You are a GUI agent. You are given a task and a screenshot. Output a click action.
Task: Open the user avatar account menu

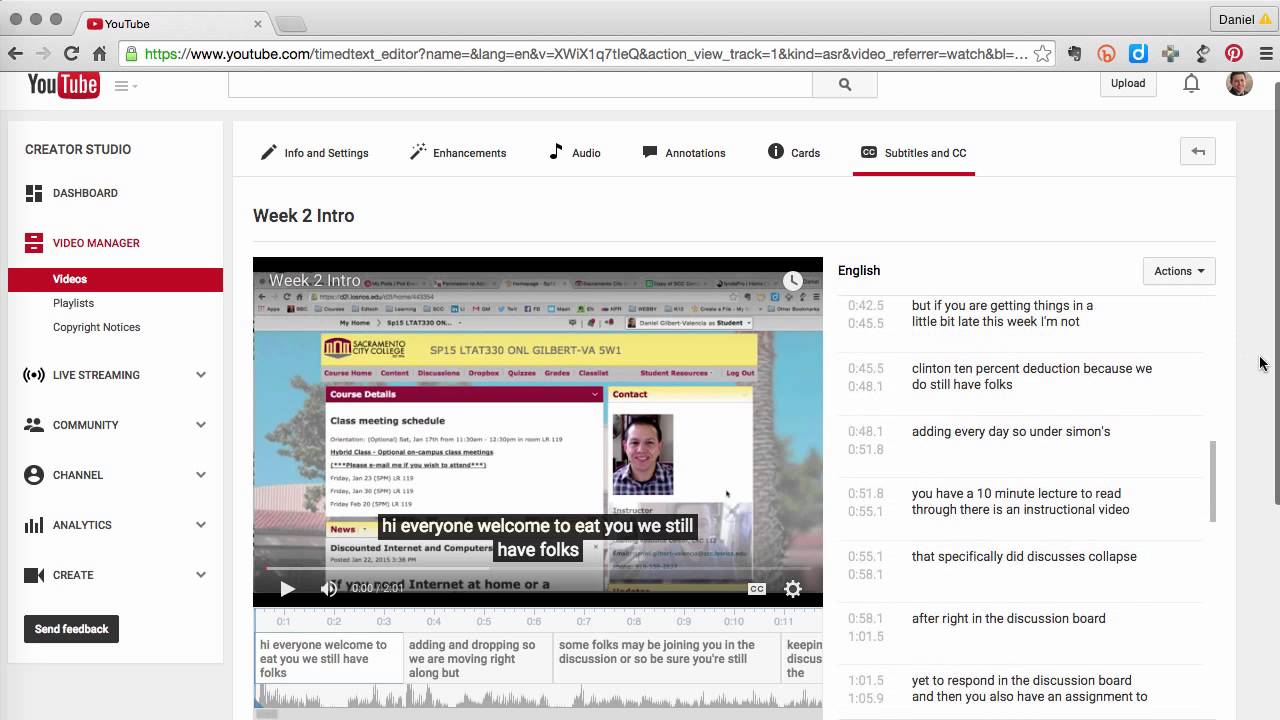click(x=1239, y=84)
